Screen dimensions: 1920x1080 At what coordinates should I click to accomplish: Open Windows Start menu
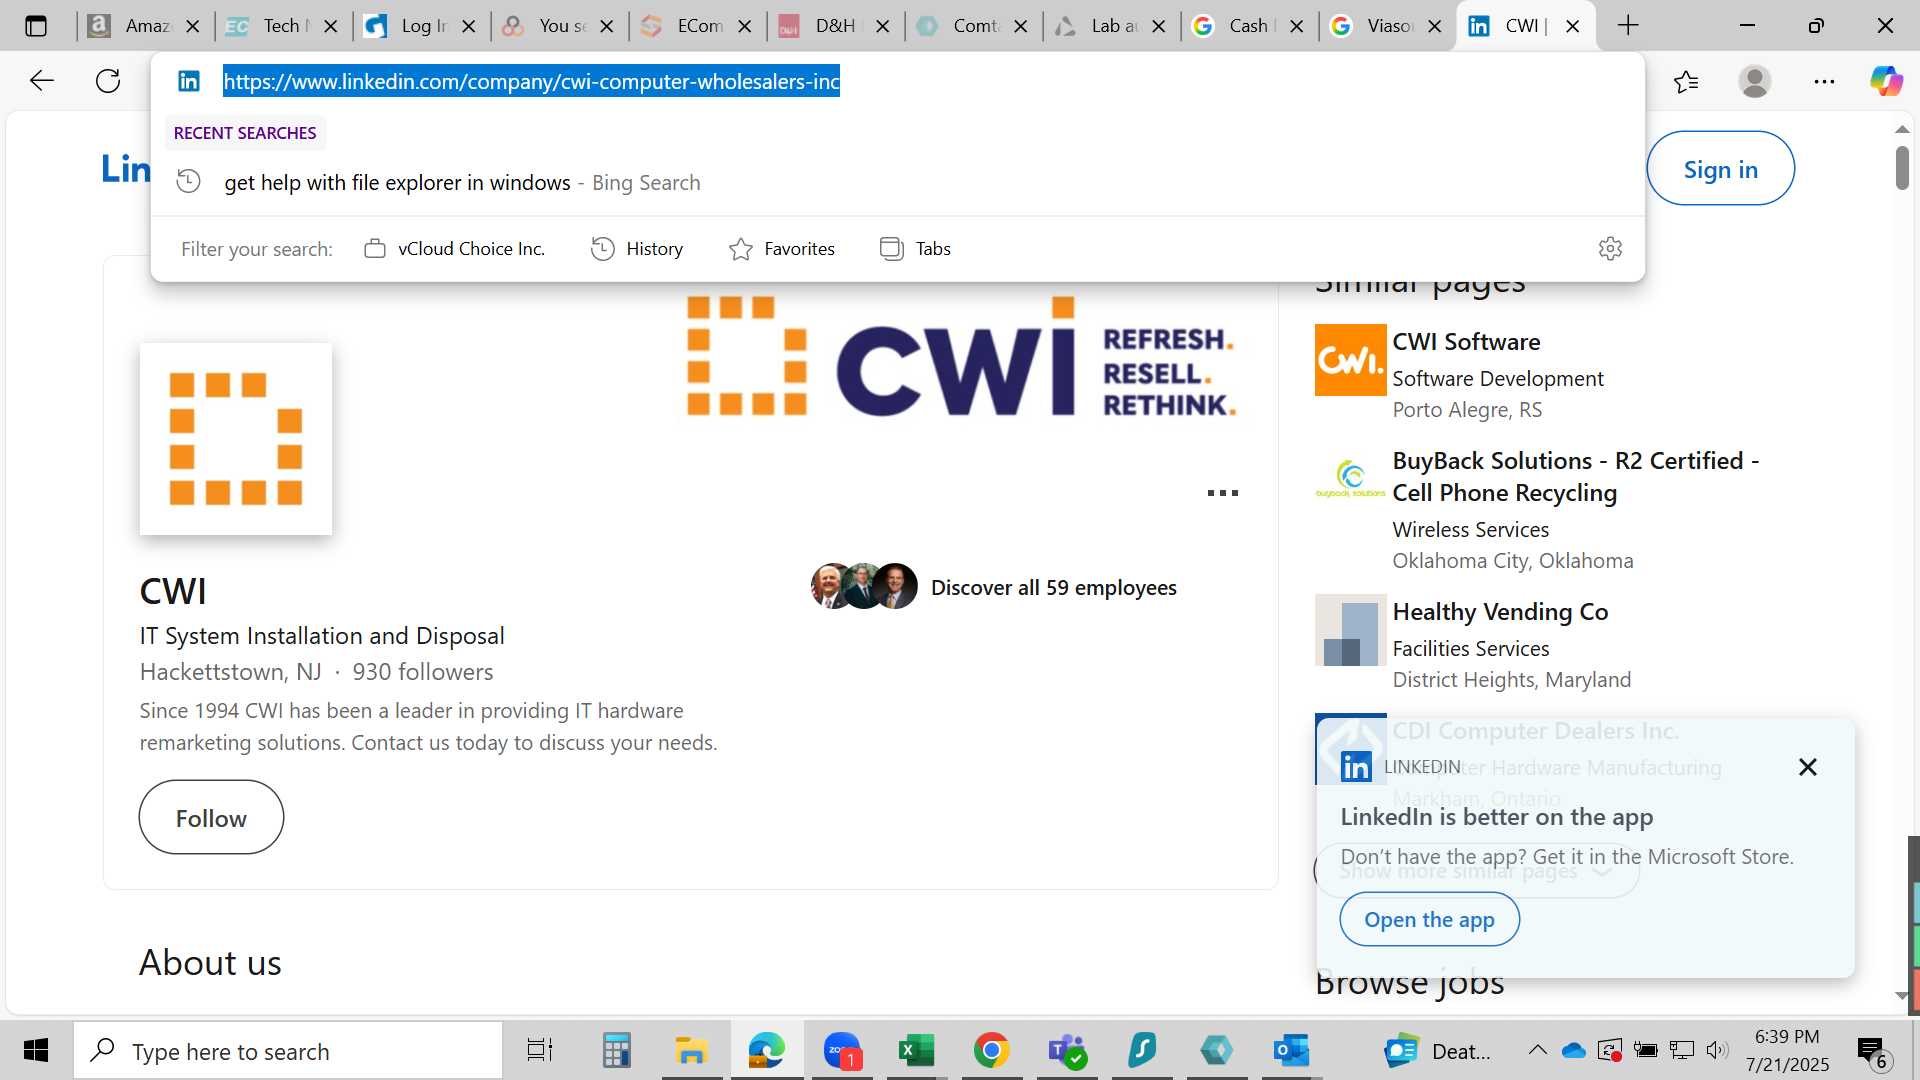36,1050
